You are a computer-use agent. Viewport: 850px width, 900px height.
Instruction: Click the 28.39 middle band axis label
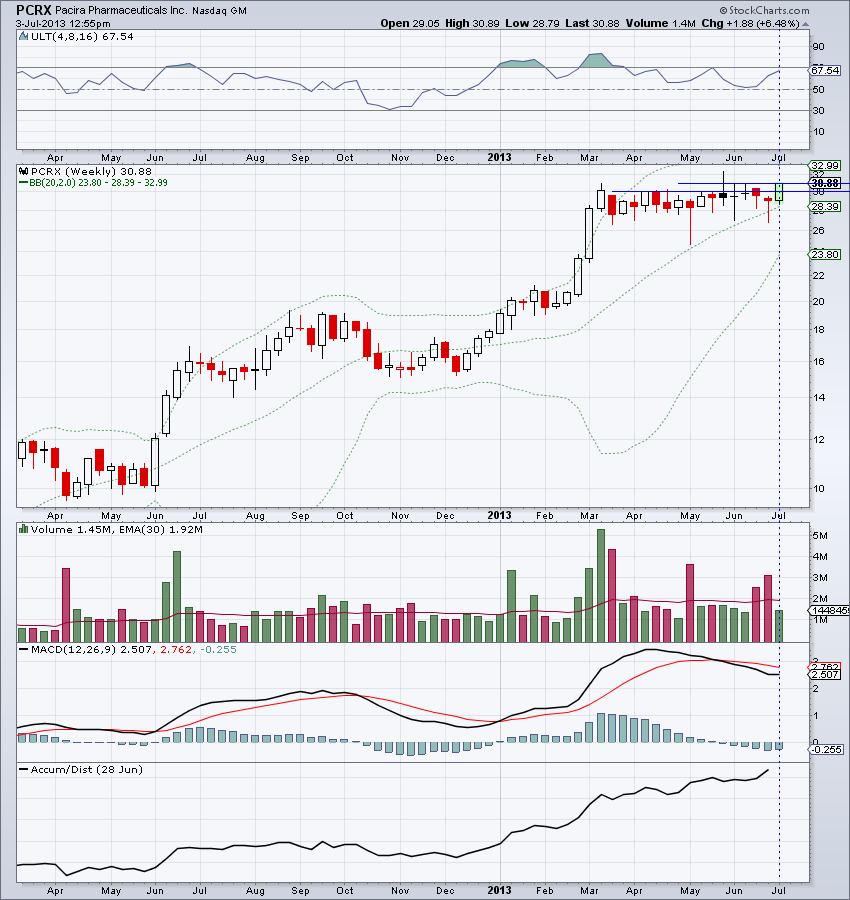825,208
